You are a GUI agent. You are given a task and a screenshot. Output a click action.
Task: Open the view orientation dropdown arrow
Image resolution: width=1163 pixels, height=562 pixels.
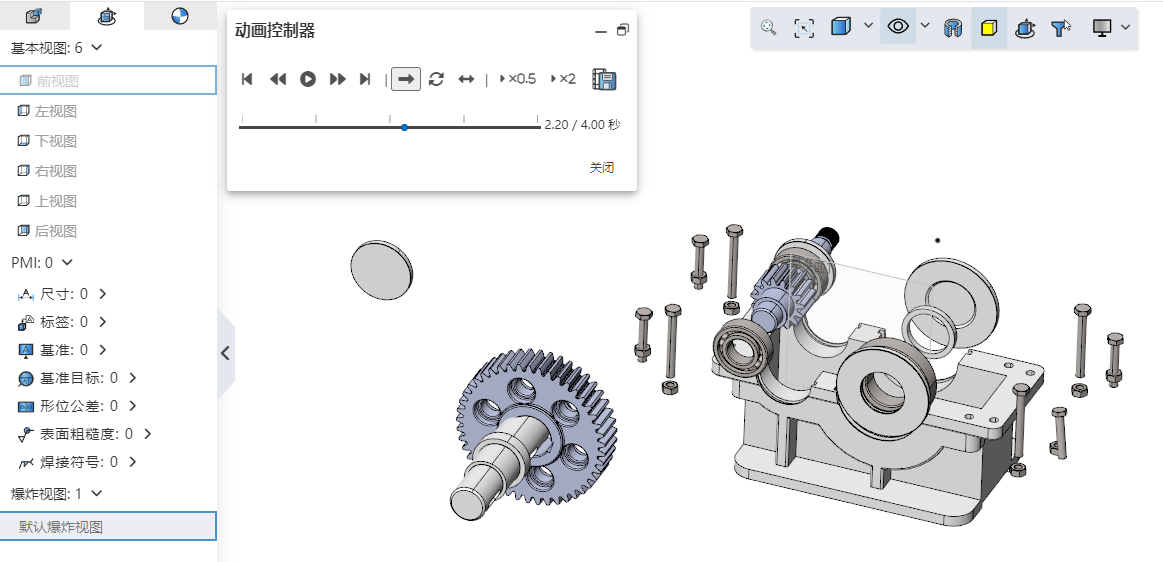point(869,26)
